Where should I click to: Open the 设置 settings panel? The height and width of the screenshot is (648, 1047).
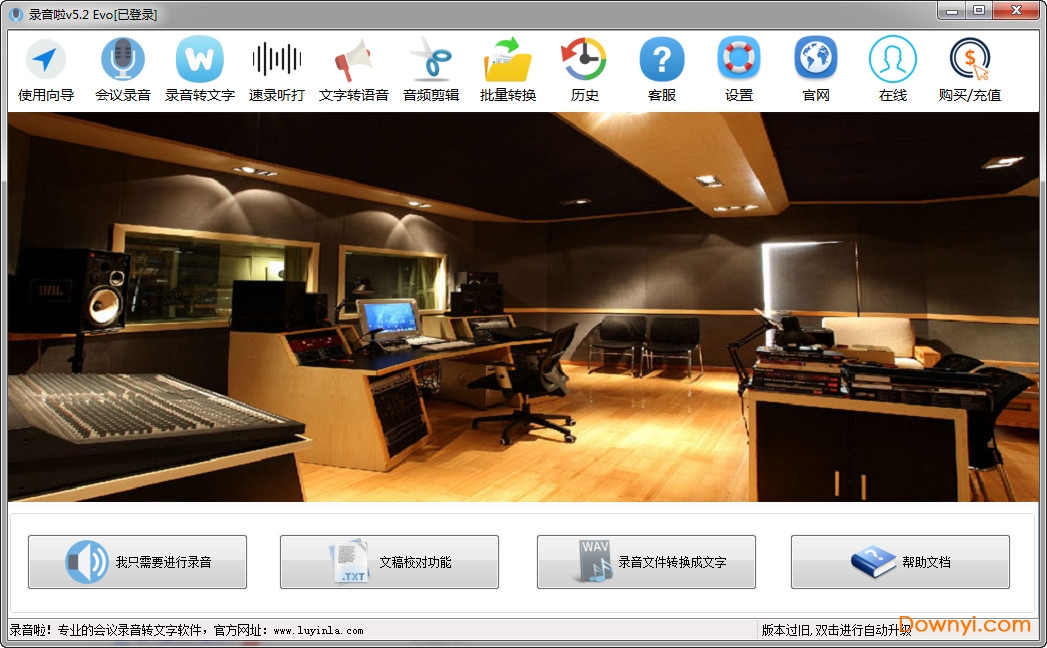point(738,68)
